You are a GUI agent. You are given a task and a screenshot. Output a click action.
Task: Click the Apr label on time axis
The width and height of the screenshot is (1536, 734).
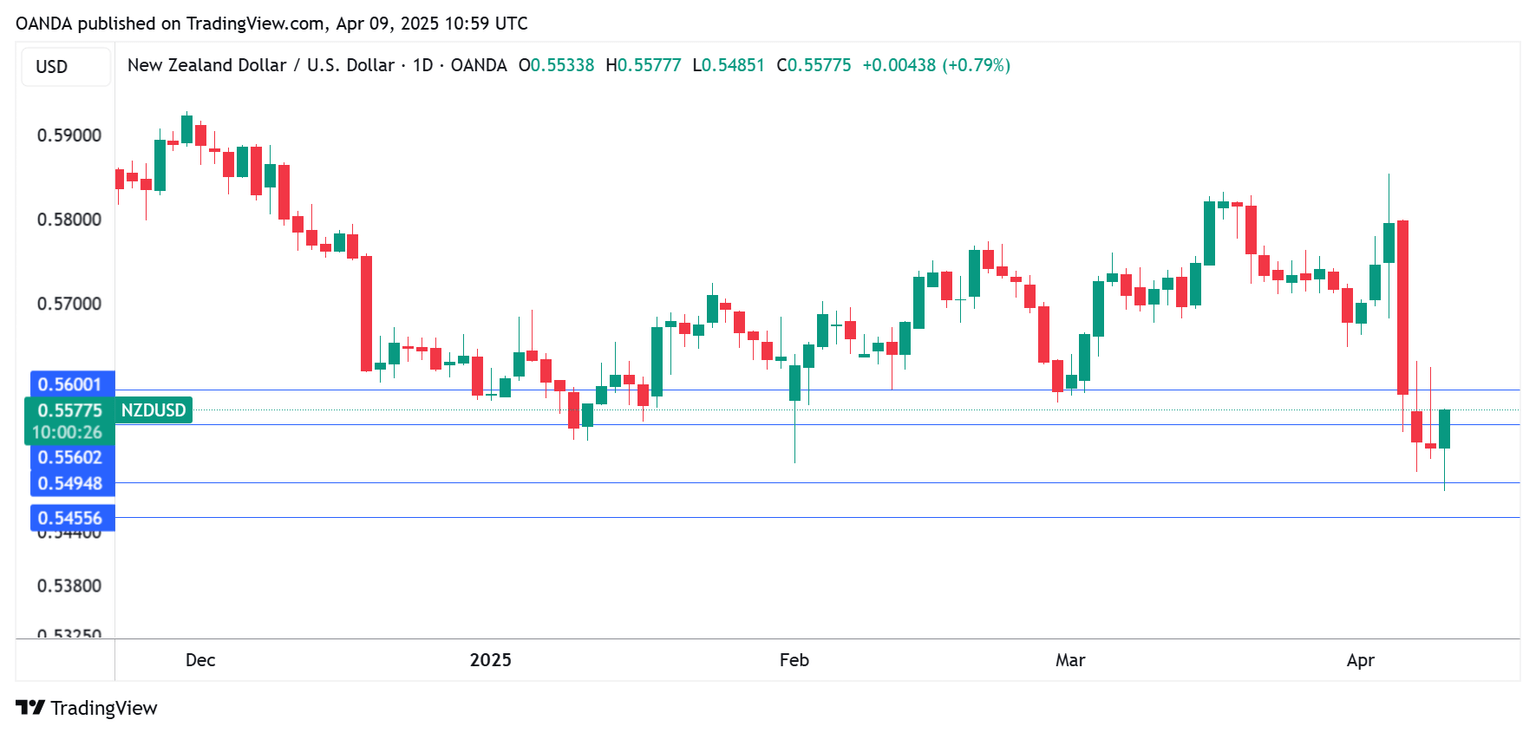coord(1360,660)
